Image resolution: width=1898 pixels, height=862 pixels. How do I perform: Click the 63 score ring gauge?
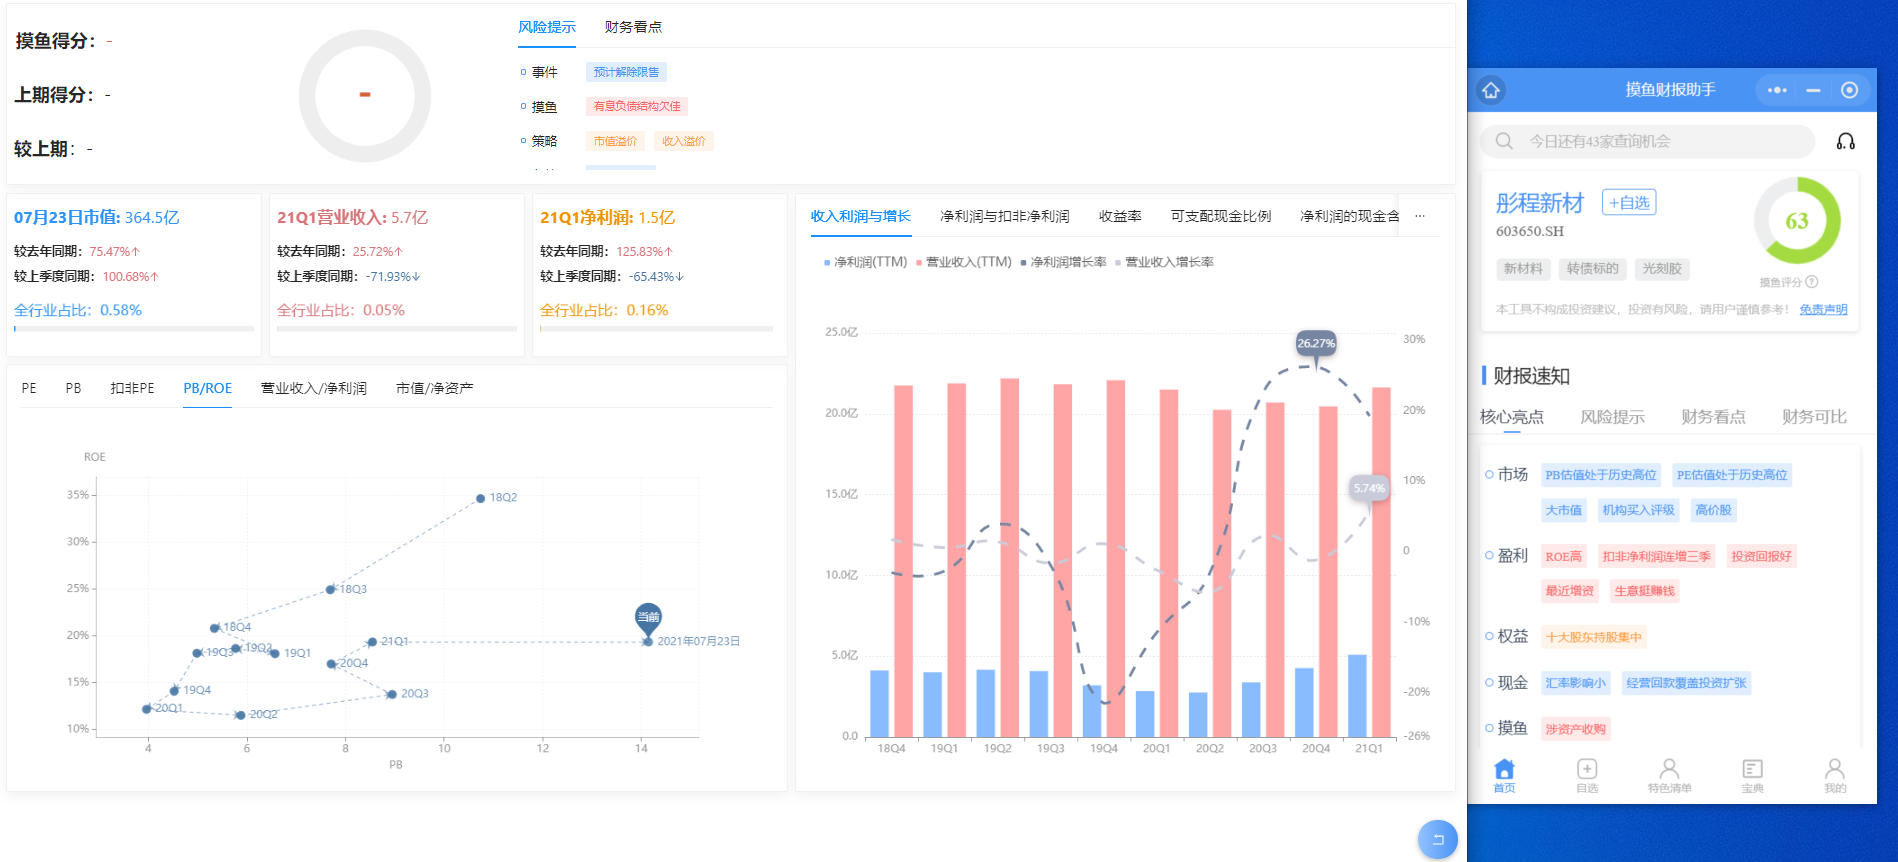click(1797, 221)
